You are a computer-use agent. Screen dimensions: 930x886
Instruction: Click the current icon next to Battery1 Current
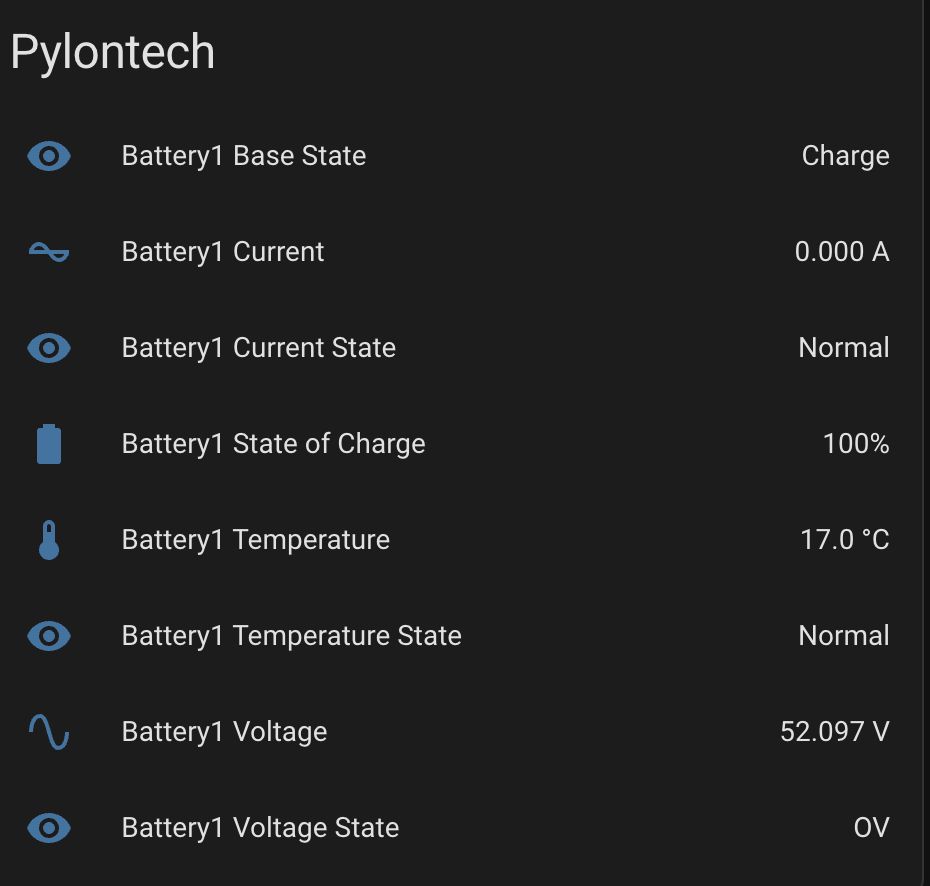[x=49, y=252]
